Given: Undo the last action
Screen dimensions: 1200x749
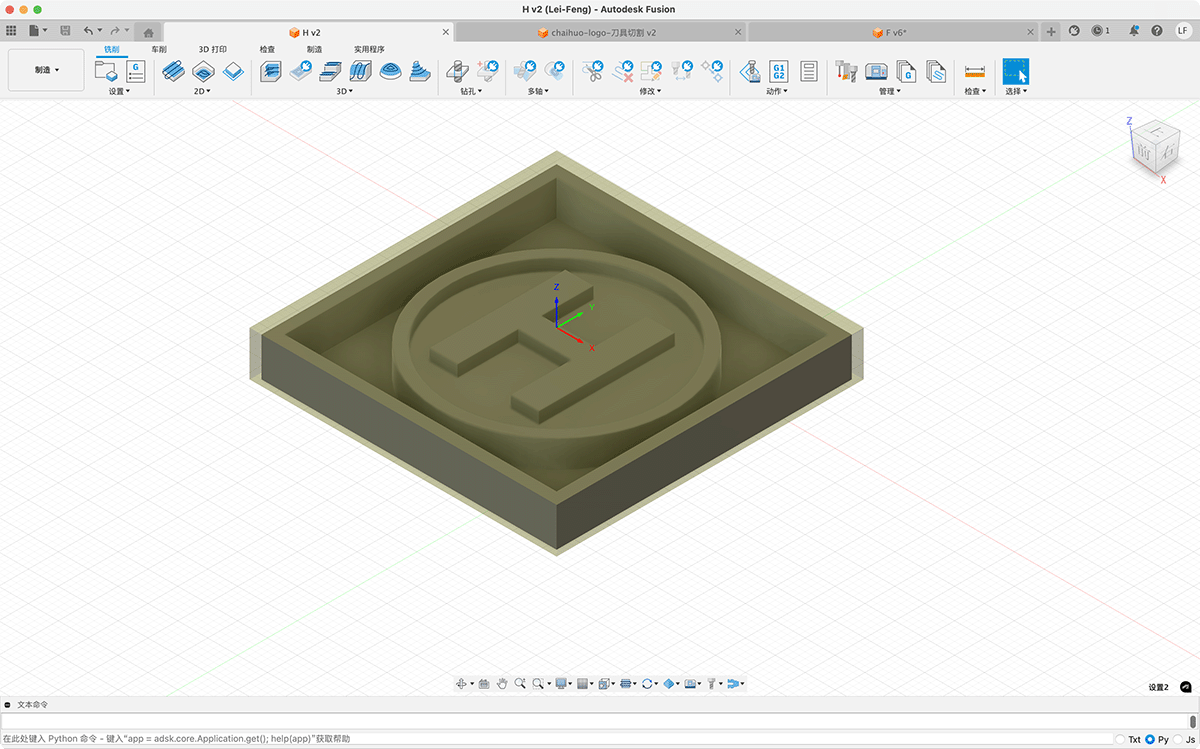Looking at the screenshot, I should point(89,31).
